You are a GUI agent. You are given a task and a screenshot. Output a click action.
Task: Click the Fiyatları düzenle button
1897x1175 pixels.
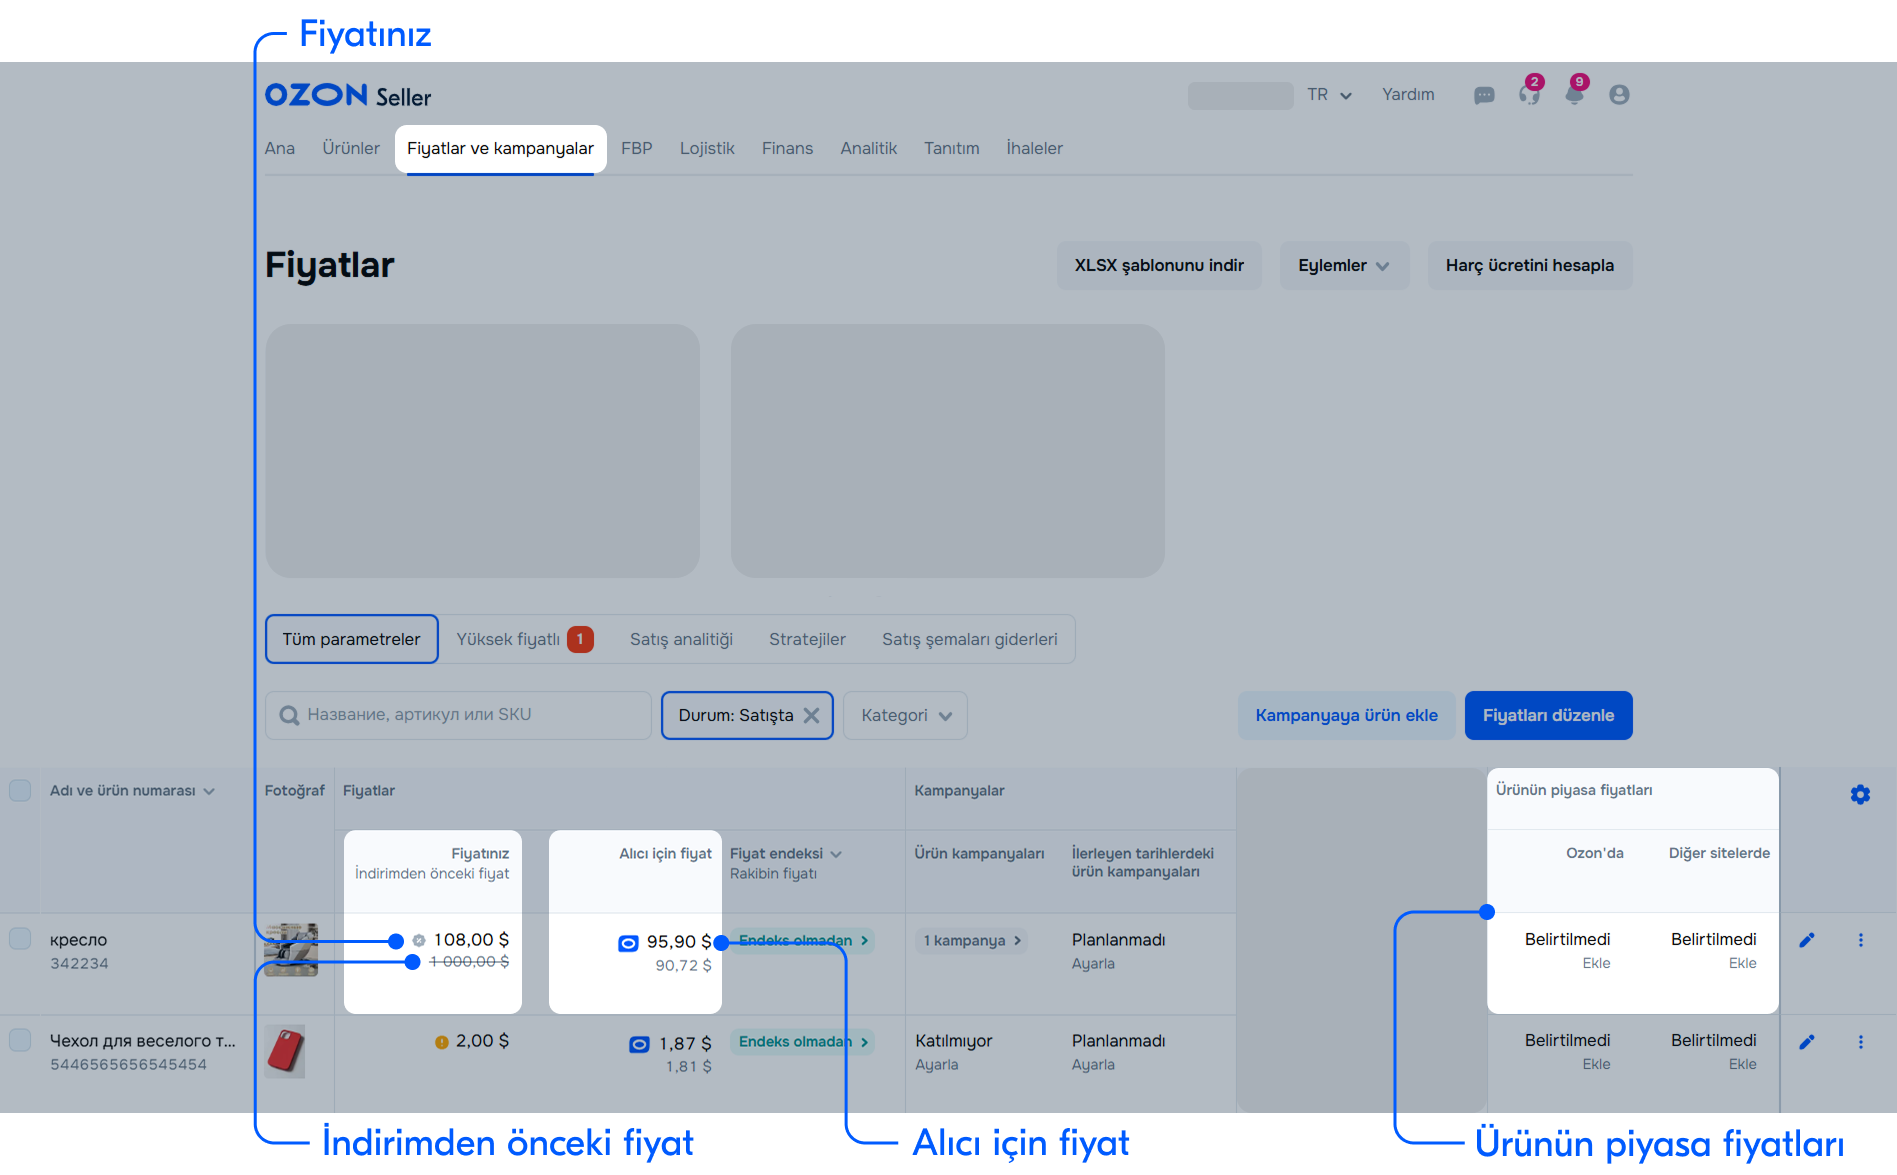point(1547,716)
